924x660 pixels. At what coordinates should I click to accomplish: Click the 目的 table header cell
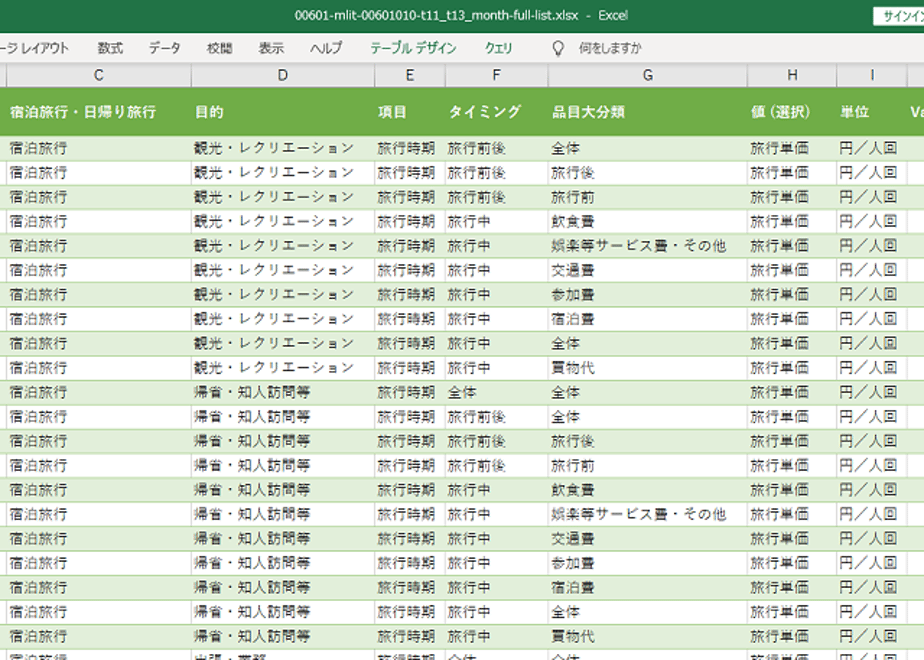pyautogui.click(x=283, y=112)
